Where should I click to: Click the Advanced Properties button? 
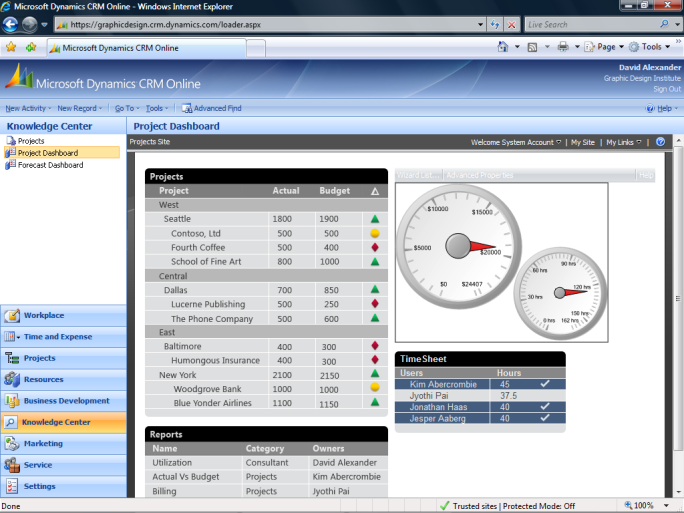tap(479, 175)
